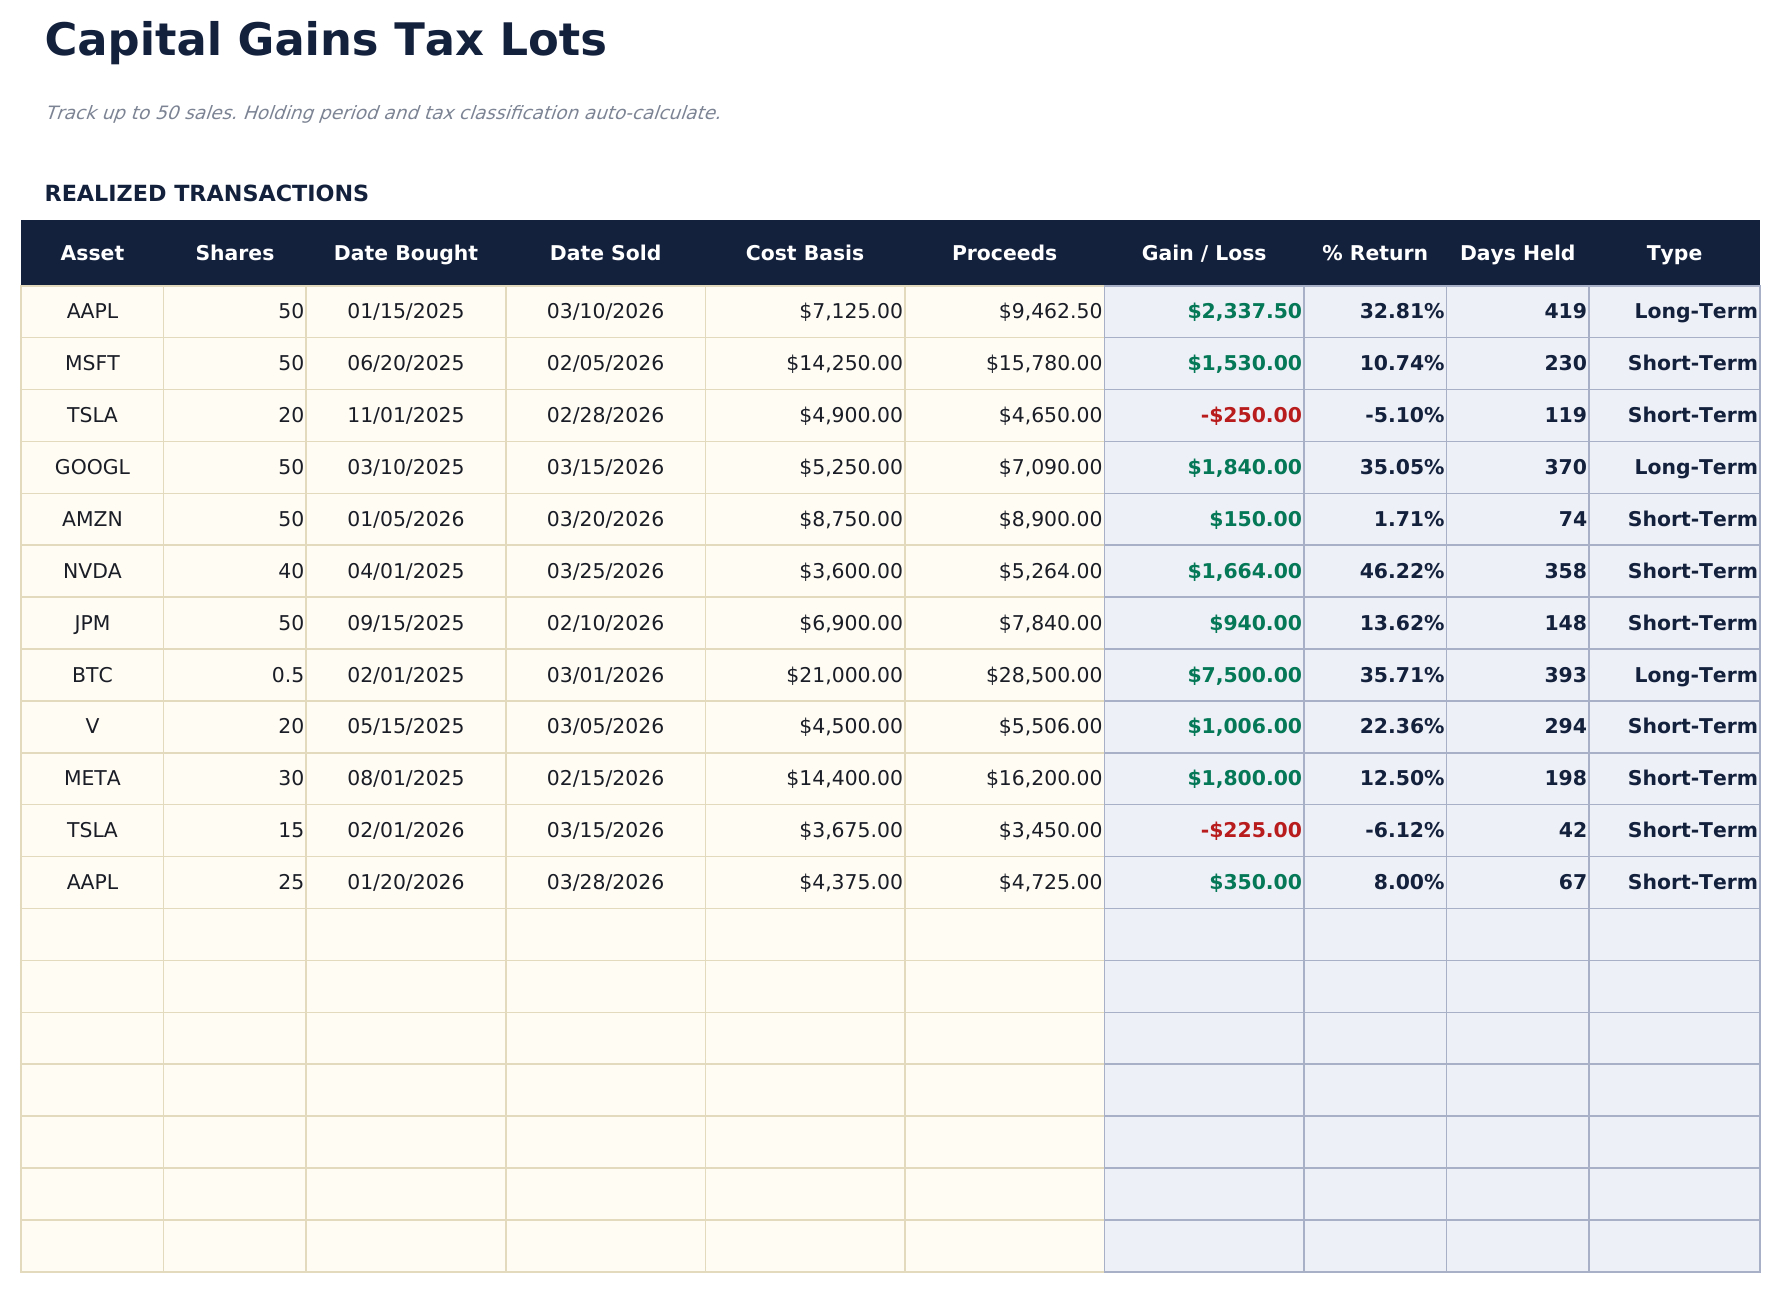The height and width of the screenshot is (1293, 1781).
Task: Click the Proceeds column header
Action: (1004, 253)
